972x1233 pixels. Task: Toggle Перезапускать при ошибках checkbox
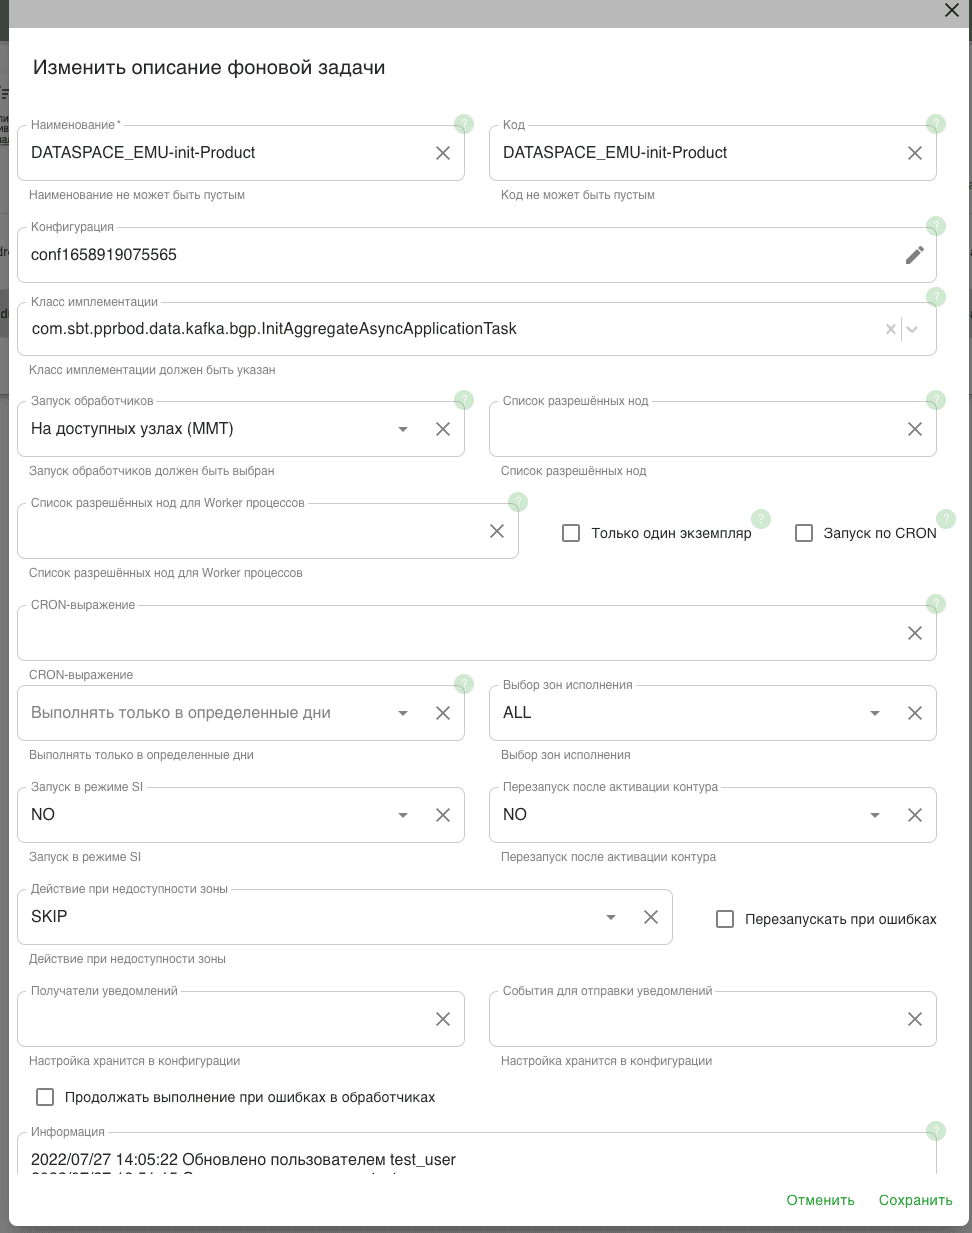pyautogui.click(x=725, y=919)
